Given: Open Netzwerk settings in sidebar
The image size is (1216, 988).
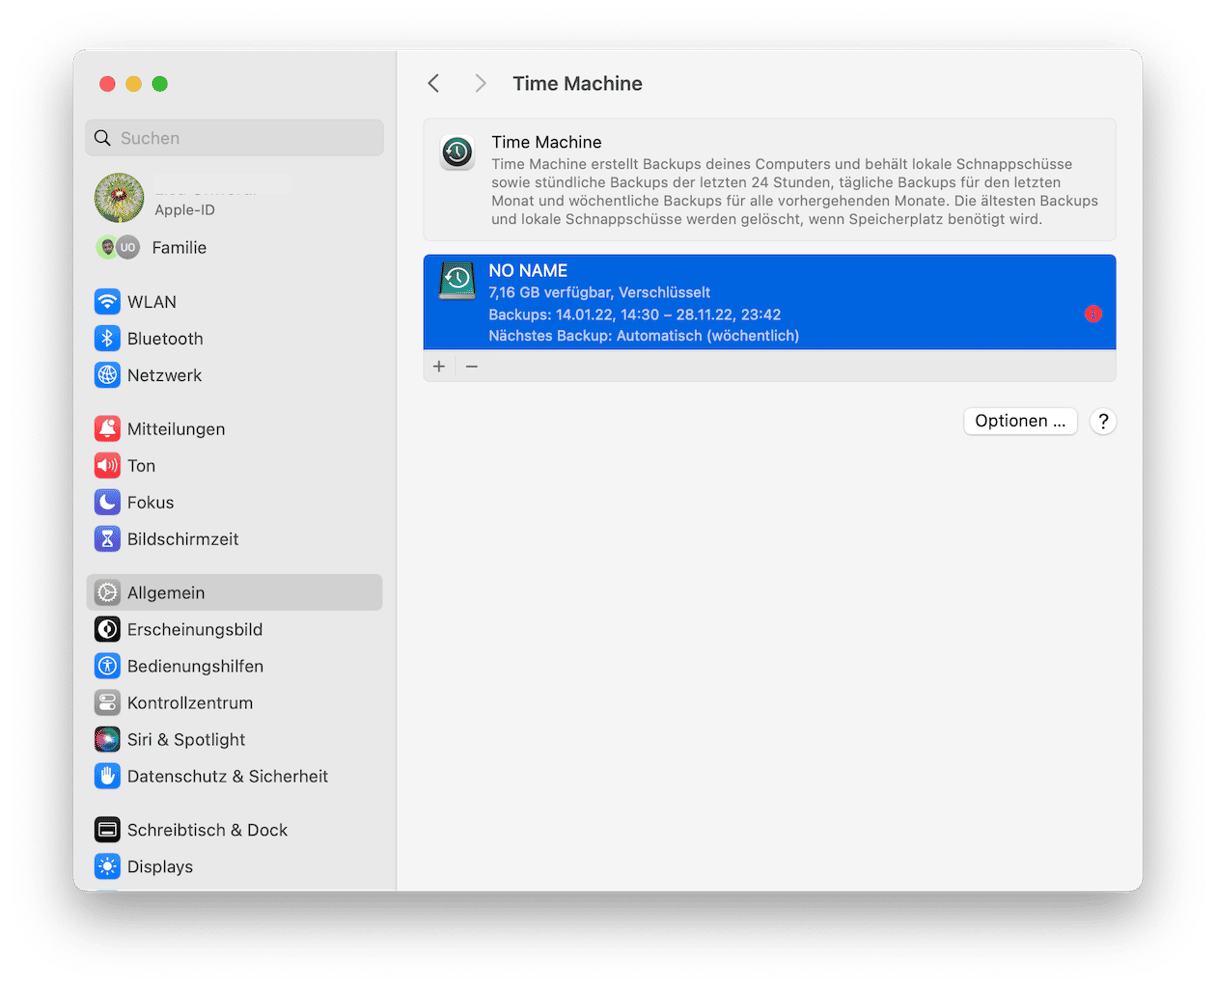Looking at the screenshot, I should click(234, 375).
